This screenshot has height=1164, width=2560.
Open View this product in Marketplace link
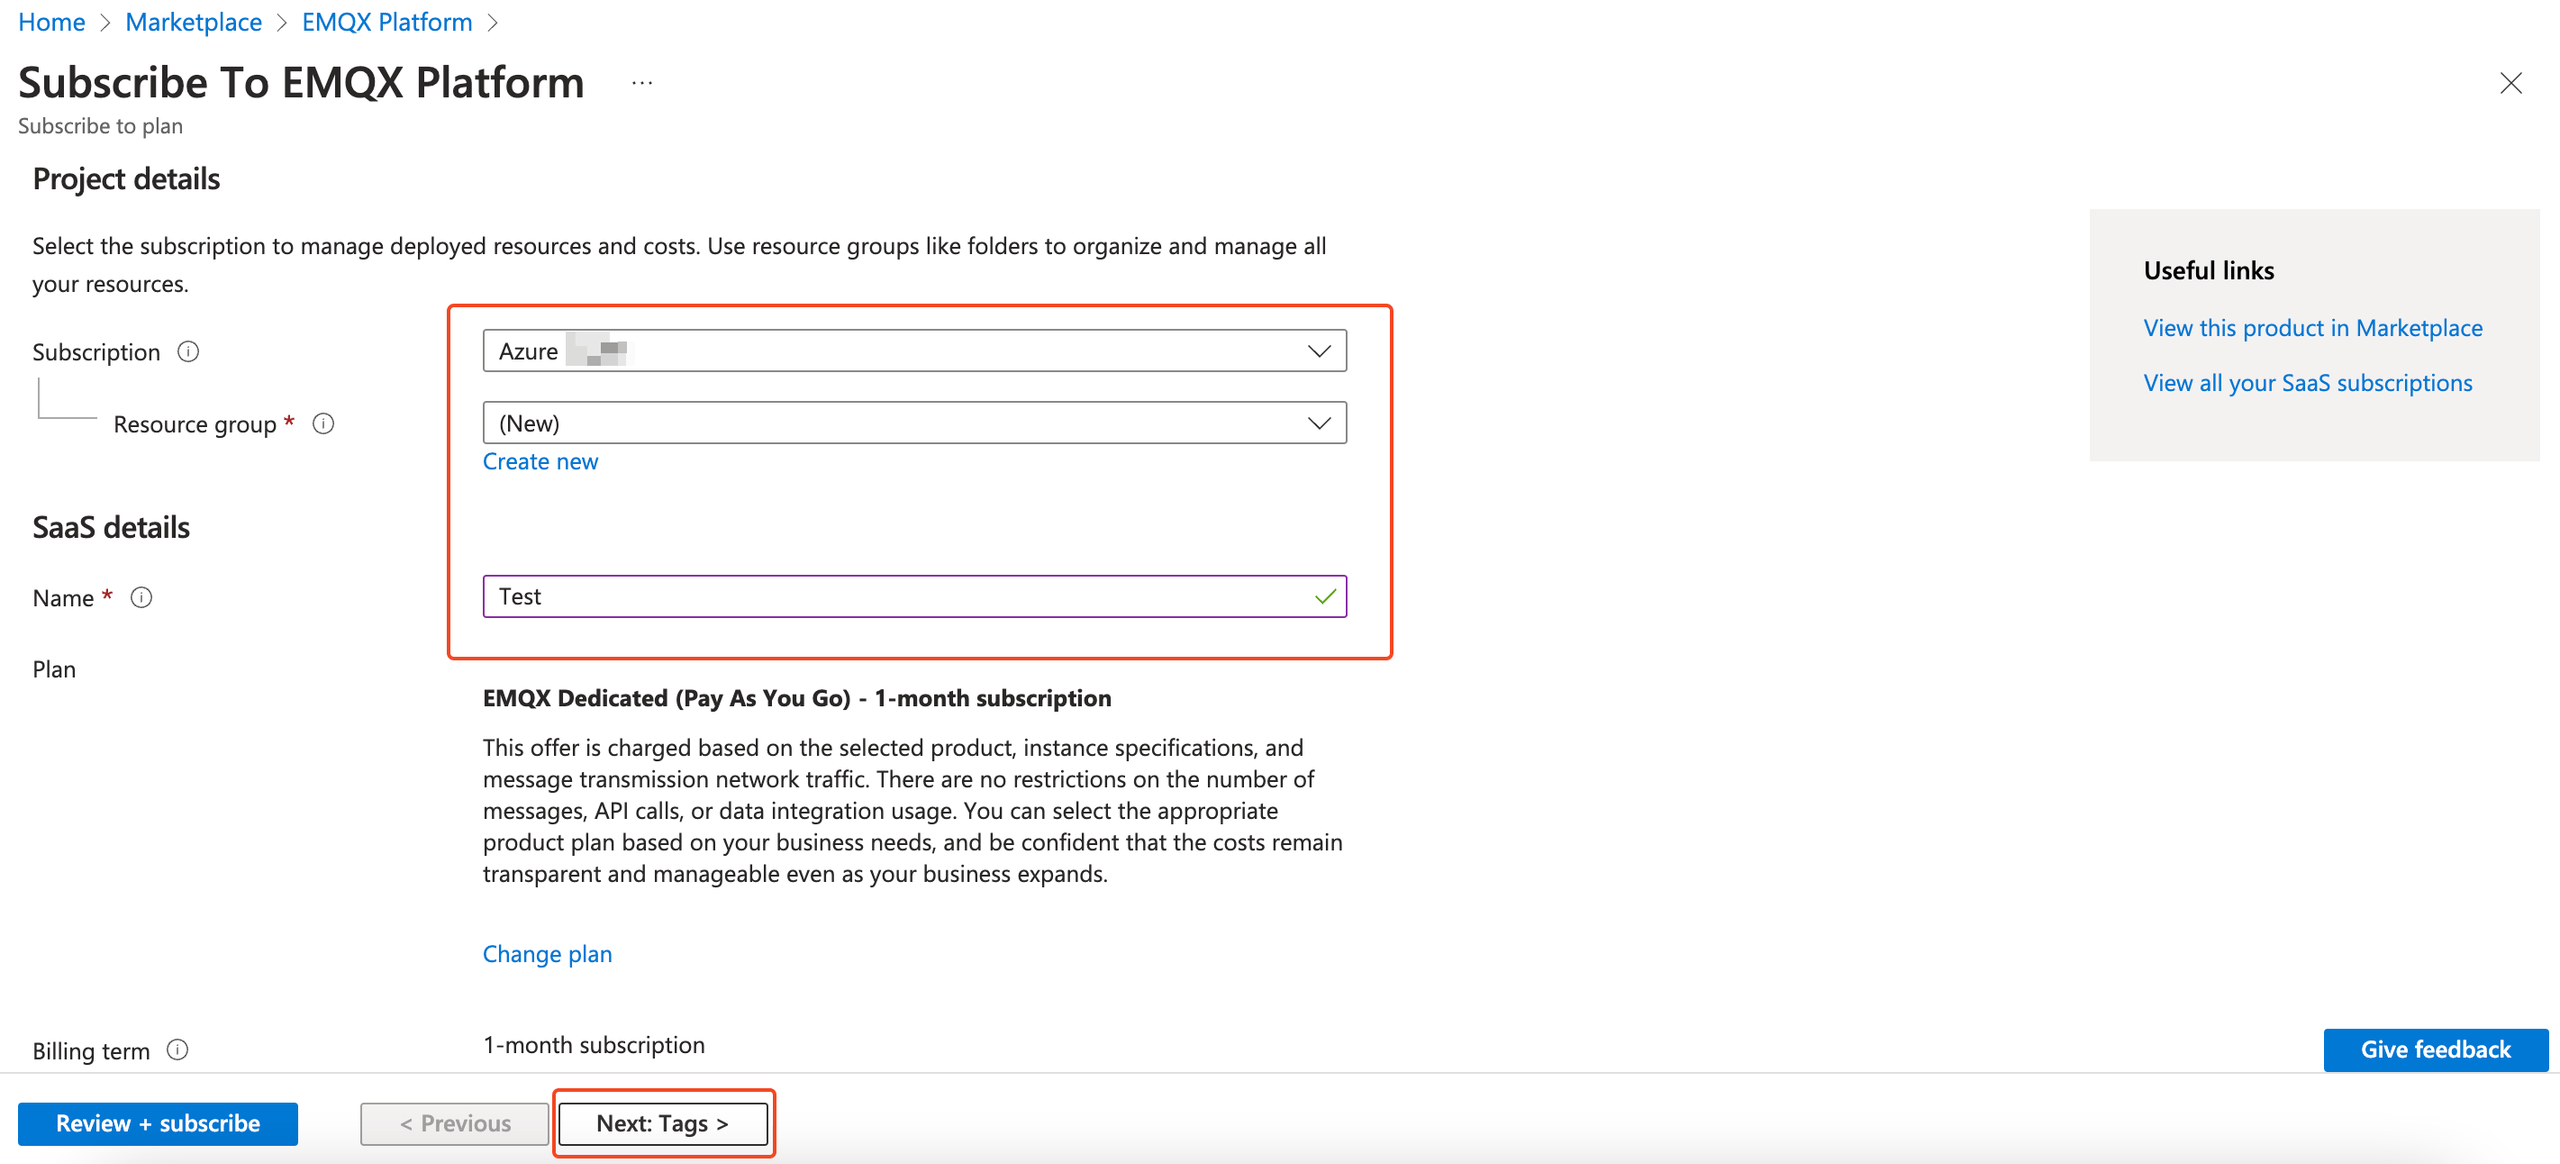2312,328
